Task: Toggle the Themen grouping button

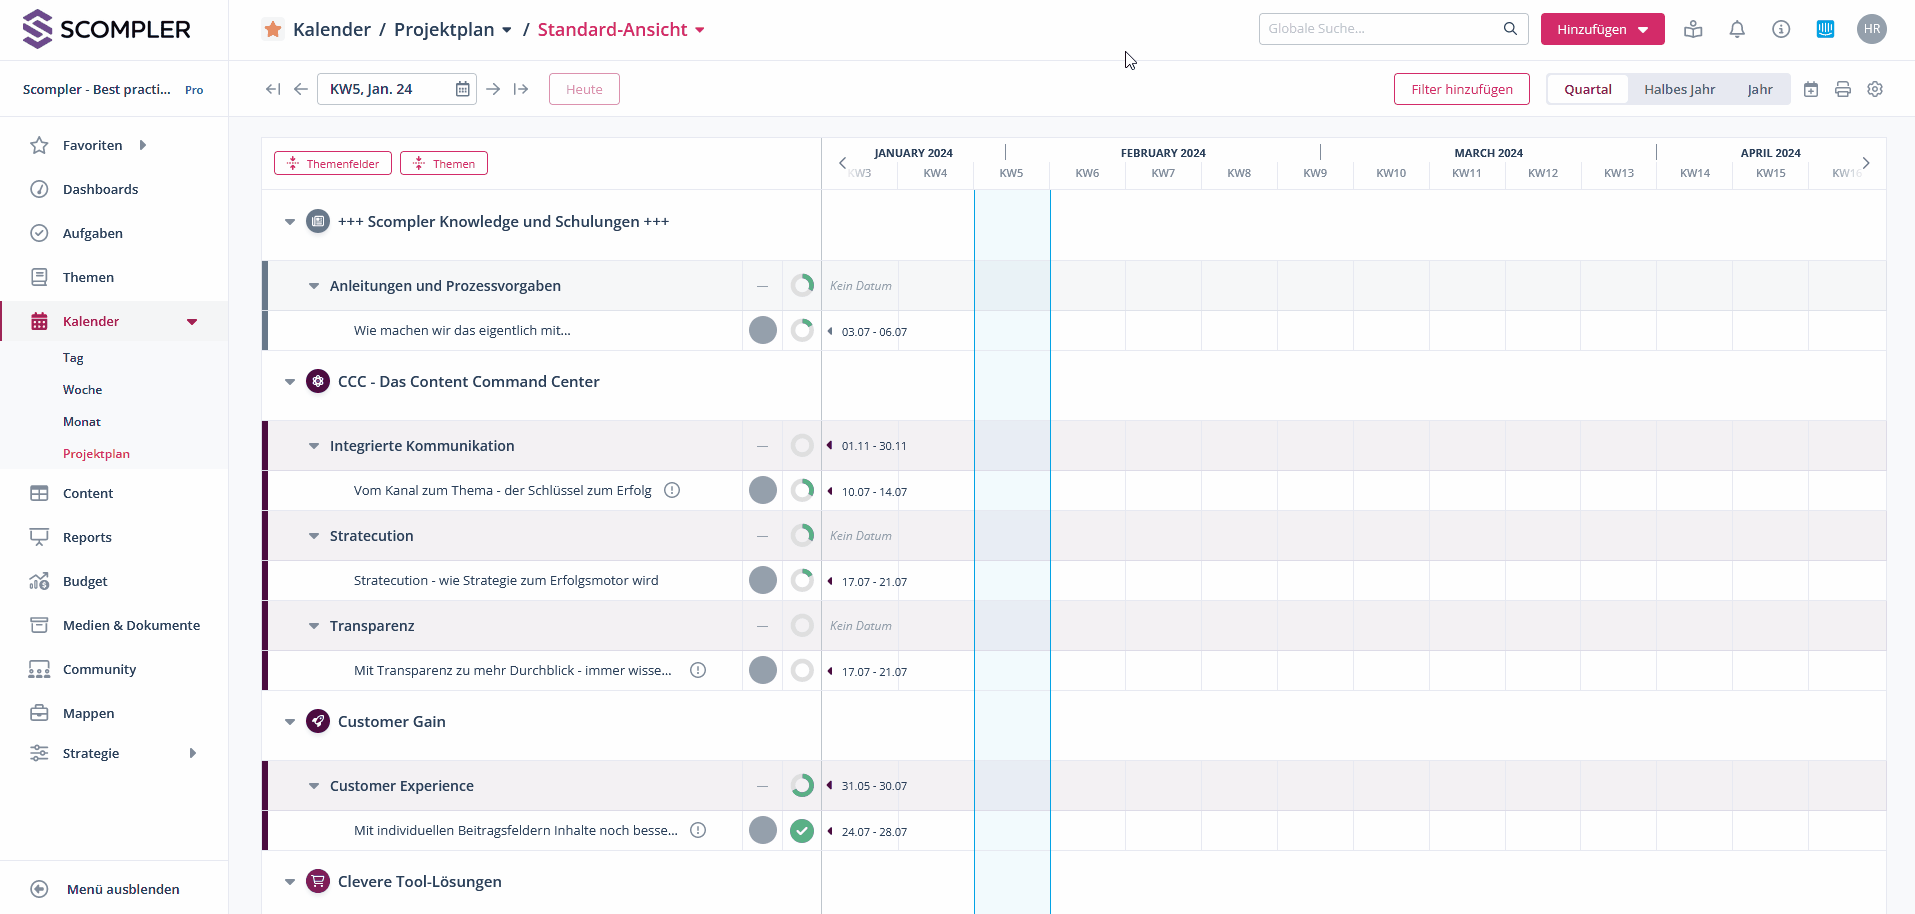Action: pos(444,163)
